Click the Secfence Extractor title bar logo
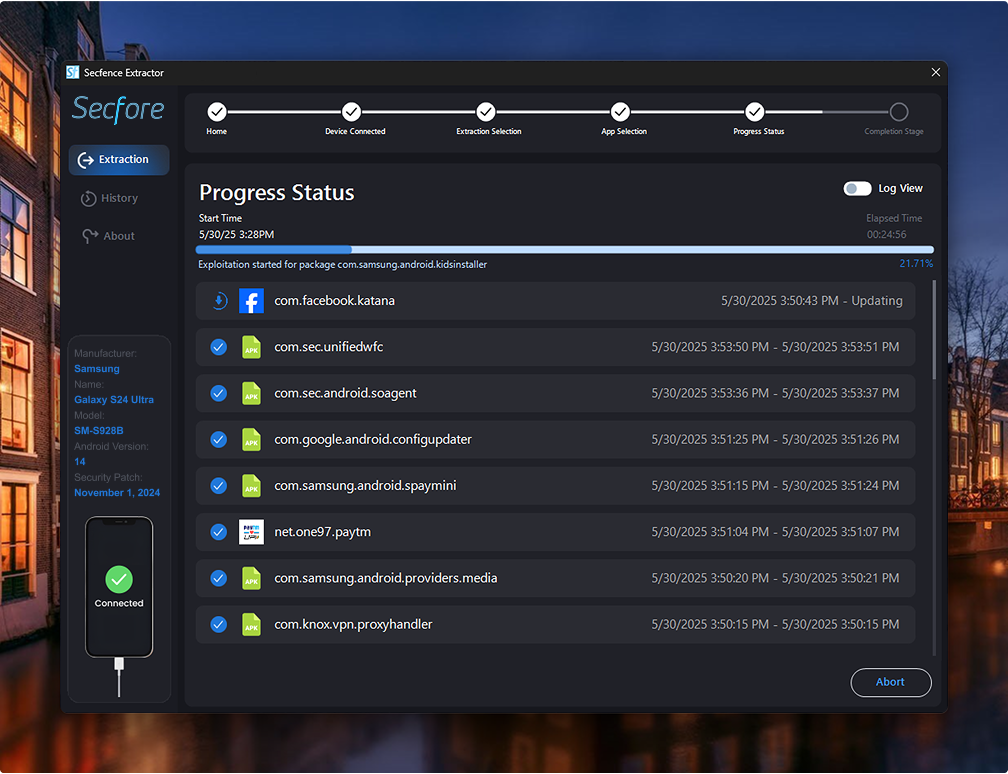This screenshot has width=1008, height=774. click(x=73, y=73)
